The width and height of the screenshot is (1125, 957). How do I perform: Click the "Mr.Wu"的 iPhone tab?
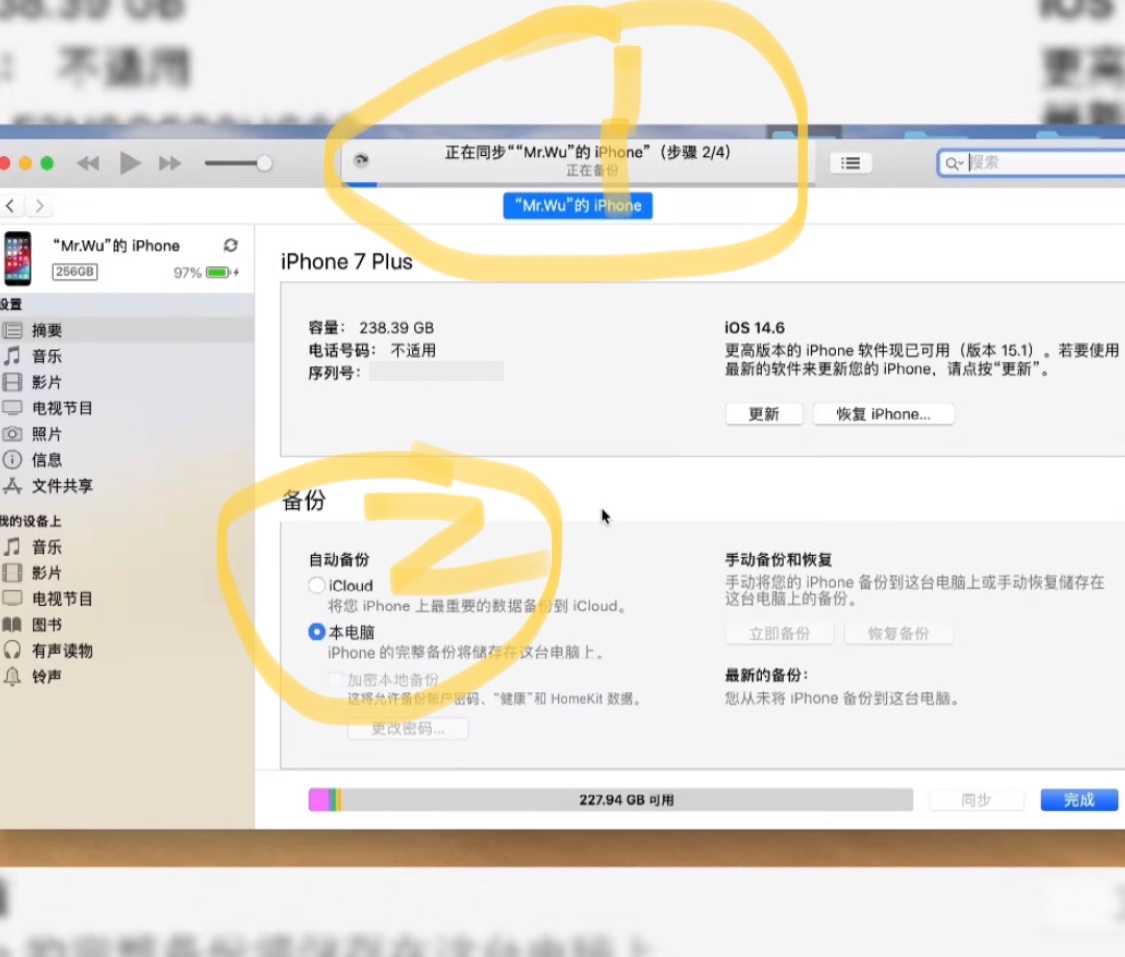[578, 206]
